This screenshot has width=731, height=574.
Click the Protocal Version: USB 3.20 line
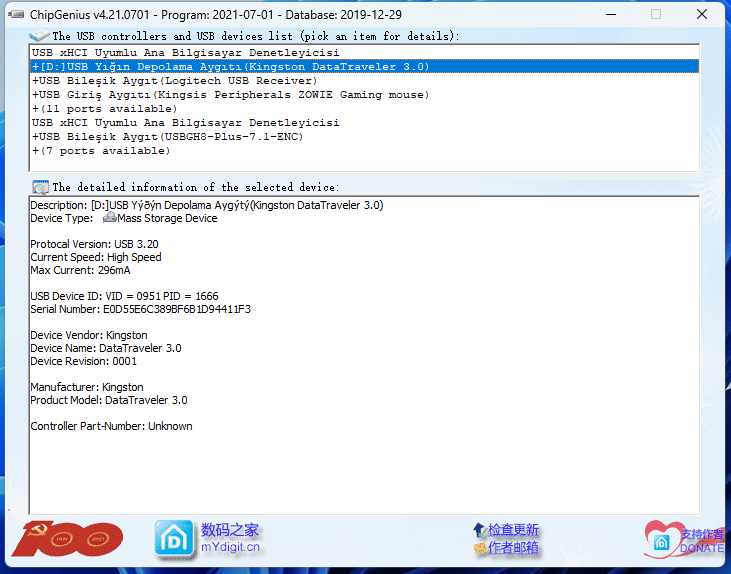pos(94,244)
